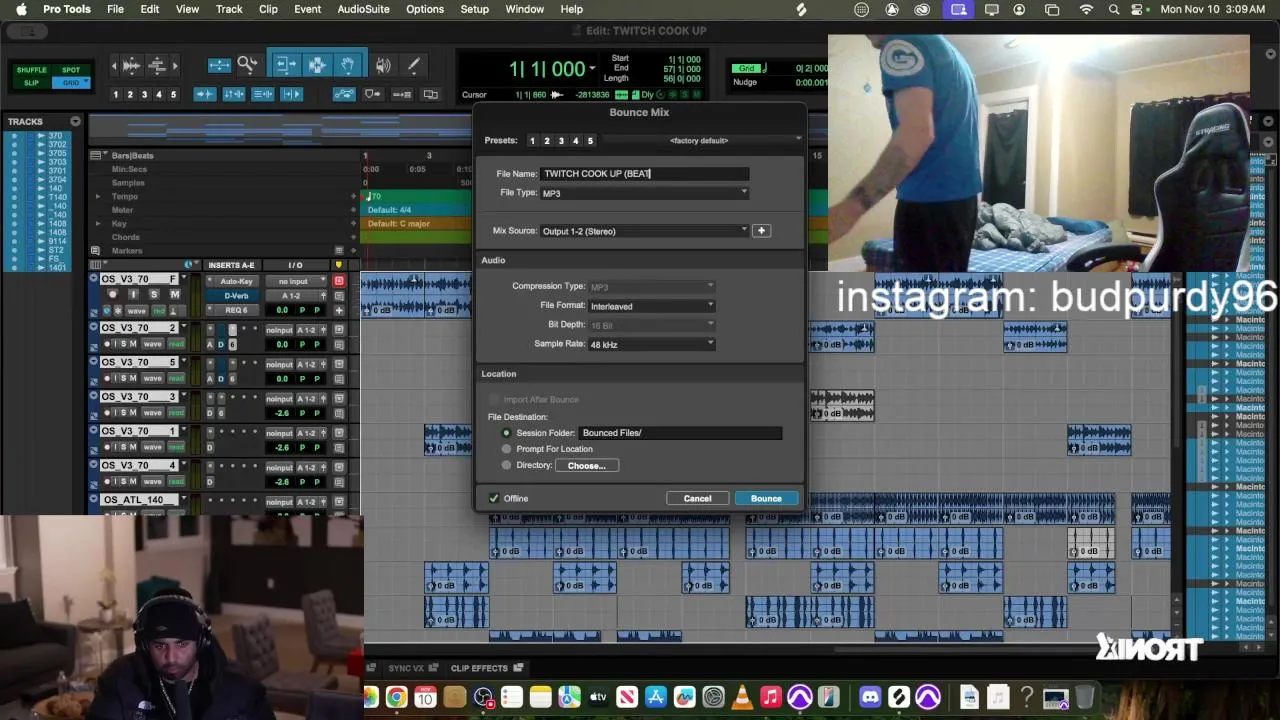Viewport: 1280px width, 720px height.
Task: Open VLC from the dock
Action: (742, 697)
